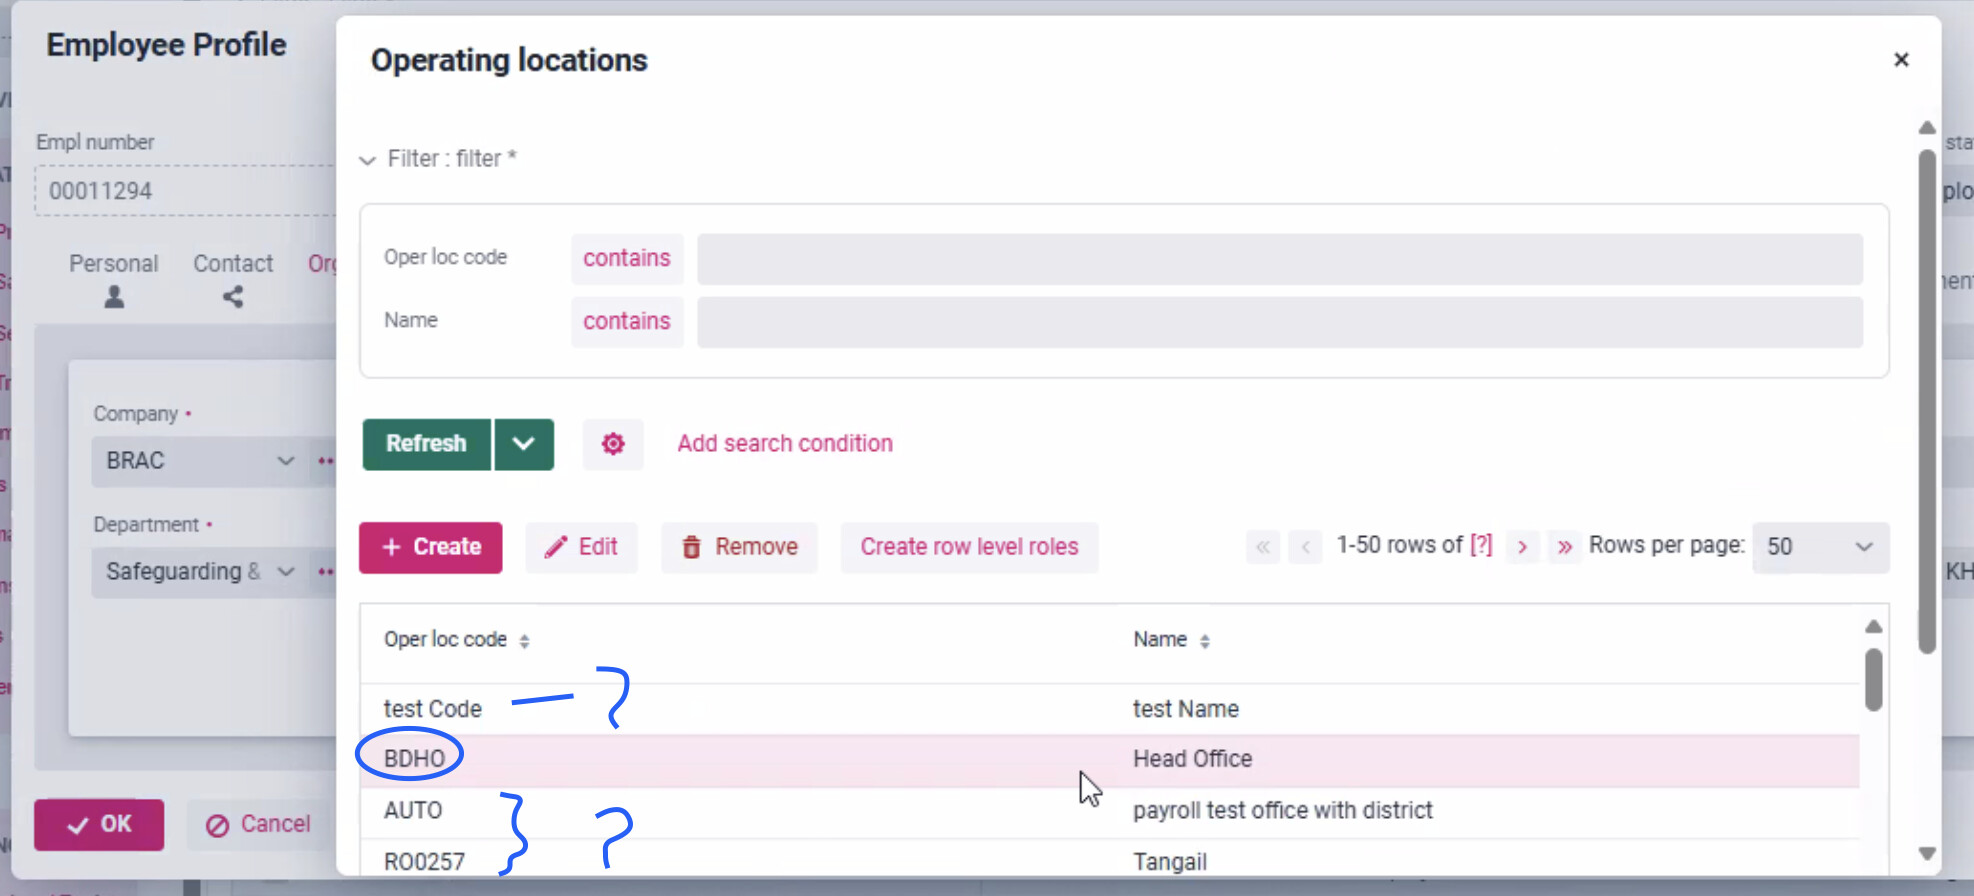Viewport: 1974px width, 896px height.
Task: Click the Edit button
Action: [x=582, y=547]
